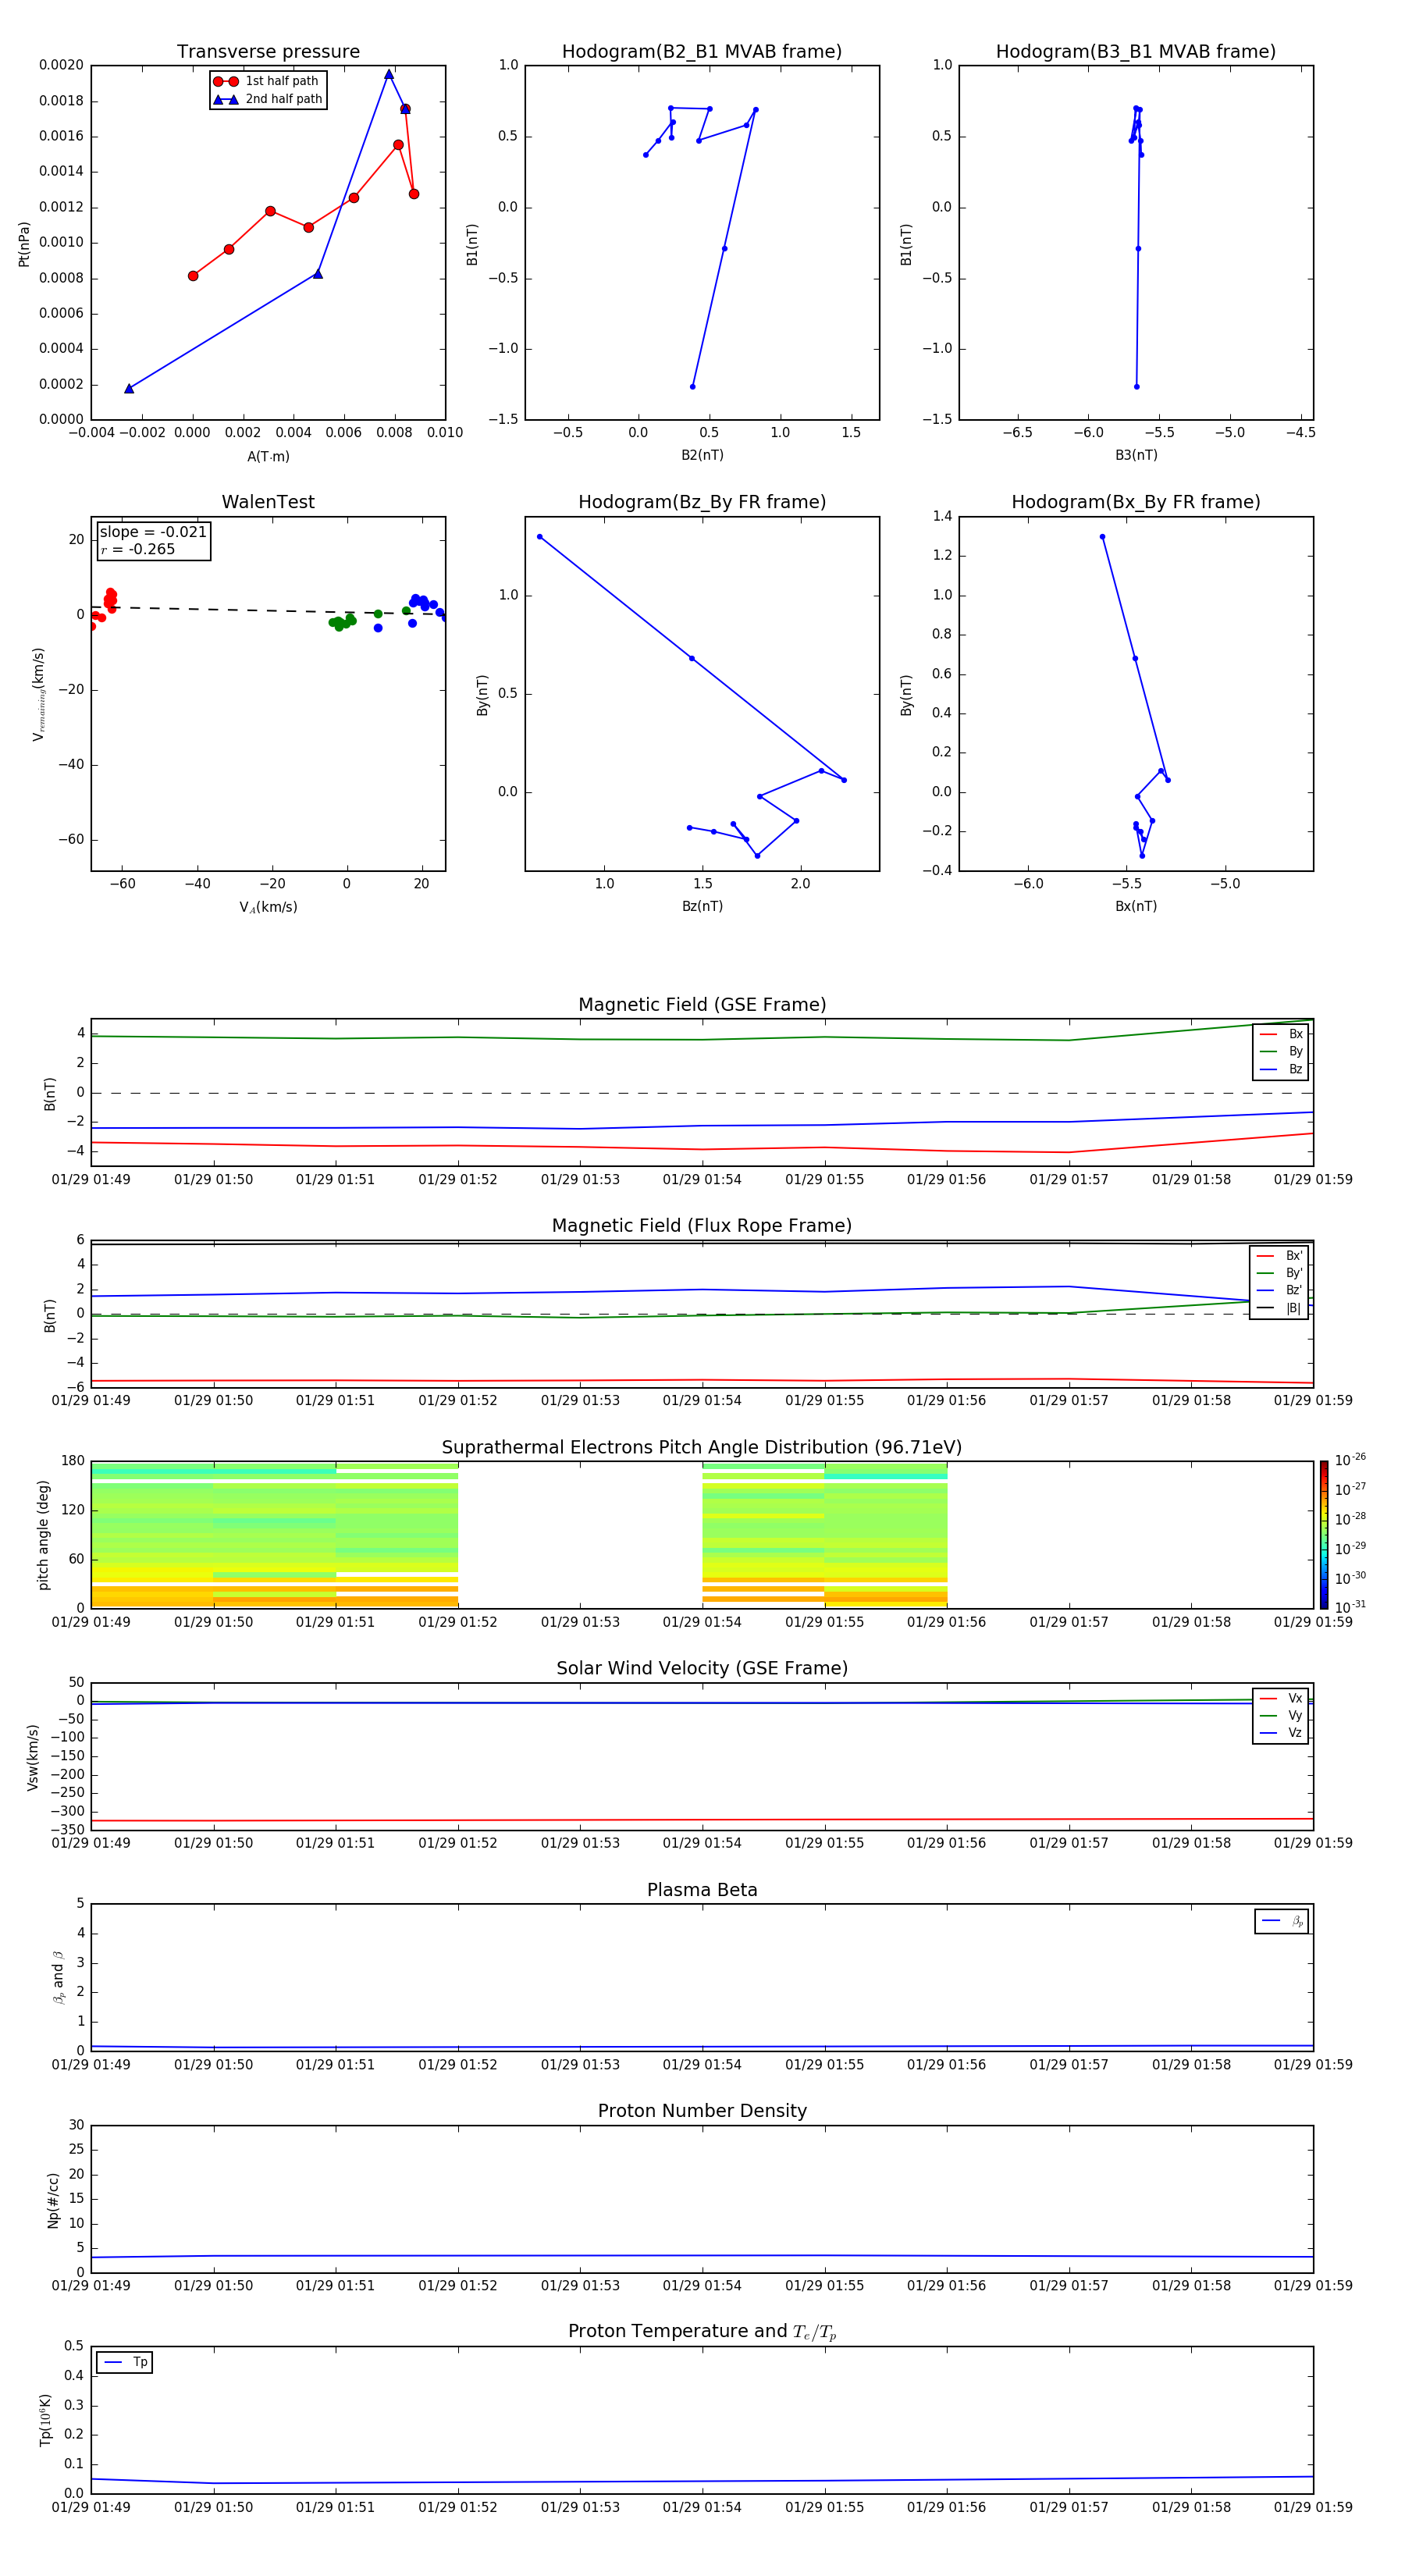Click the 'Bx(nT)' x-axis label

point(1136,906)
